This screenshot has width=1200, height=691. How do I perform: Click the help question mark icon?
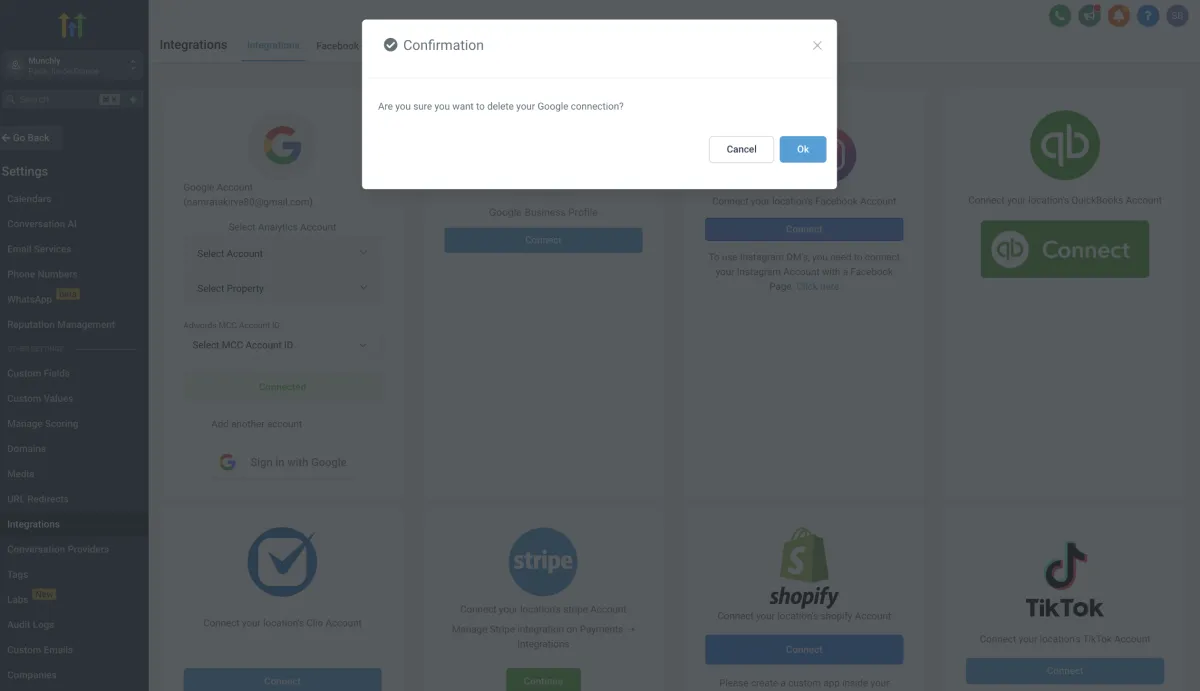tap(1148, 16)
